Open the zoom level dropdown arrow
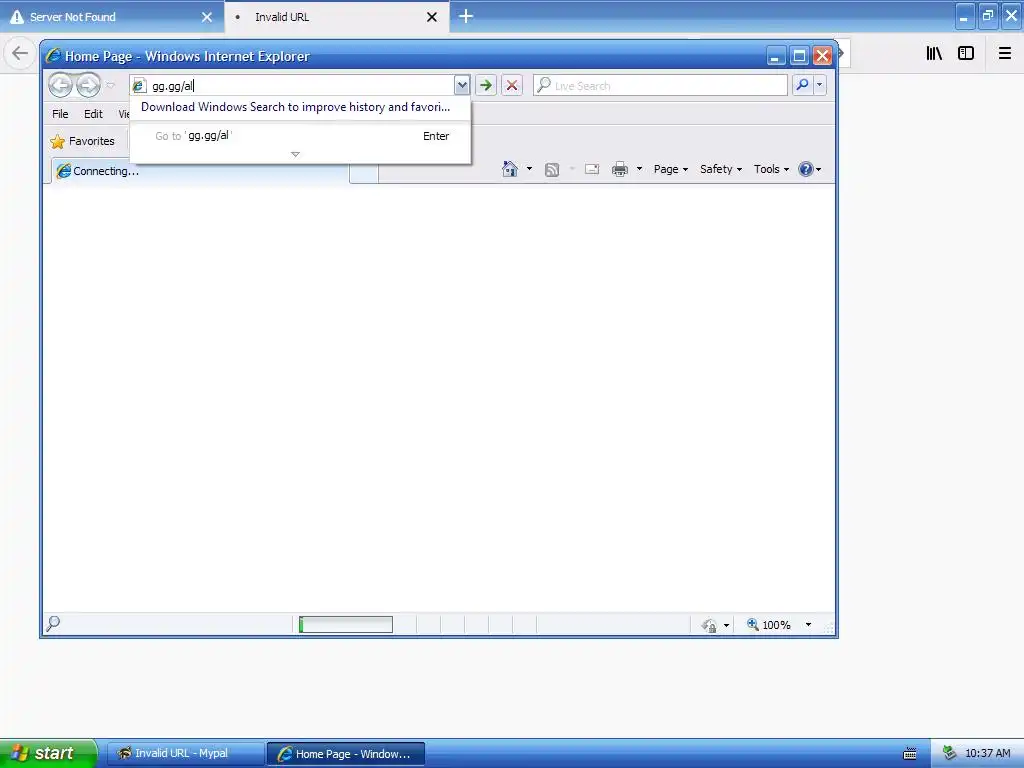Viewport: 1024px width, 768px height. point(808,625)
